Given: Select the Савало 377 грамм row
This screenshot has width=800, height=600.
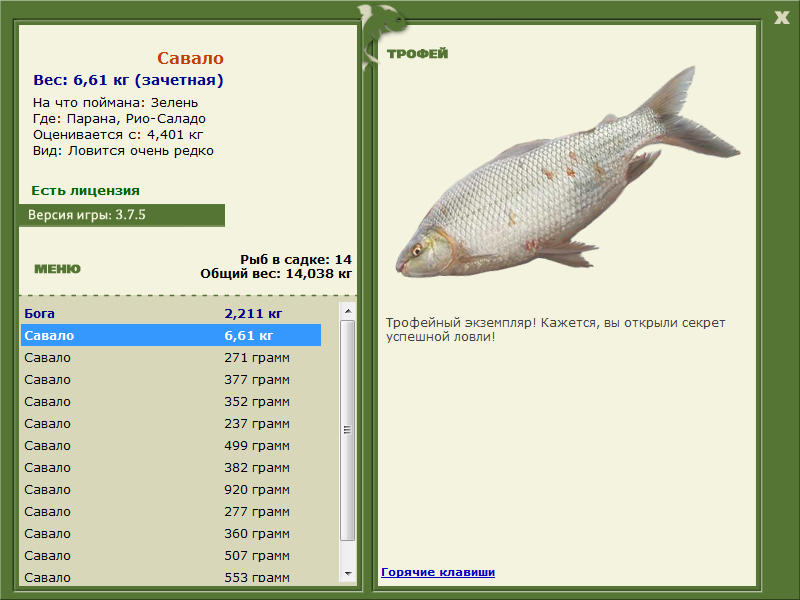Looking at the screenshot, I should pos(171,379).
